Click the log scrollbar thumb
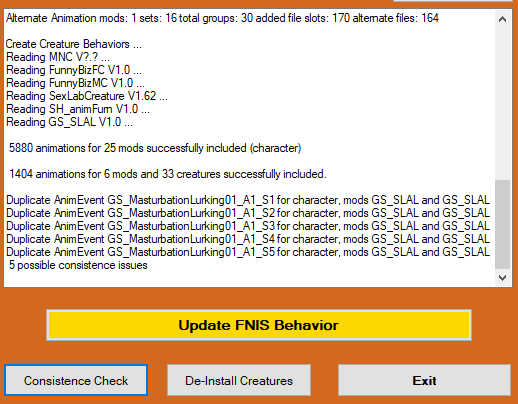518x404 pixels. [x=502, y=224]
